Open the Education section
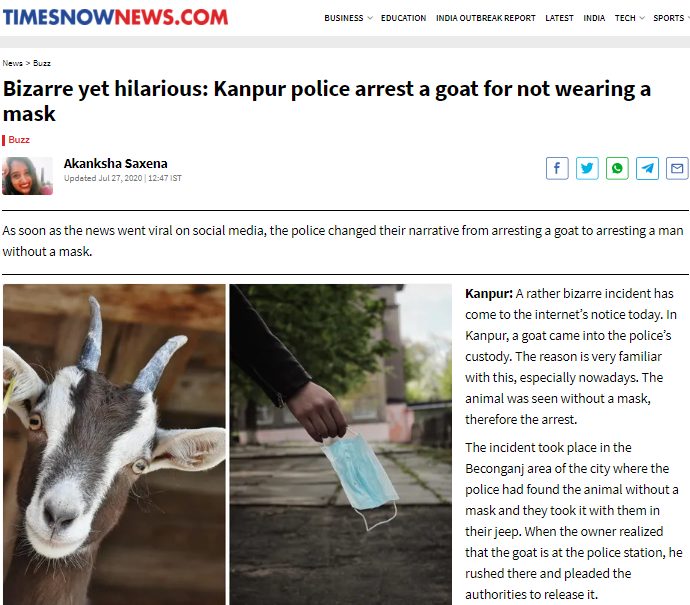Viewport: 690px width, 605px height. point(403,18)
